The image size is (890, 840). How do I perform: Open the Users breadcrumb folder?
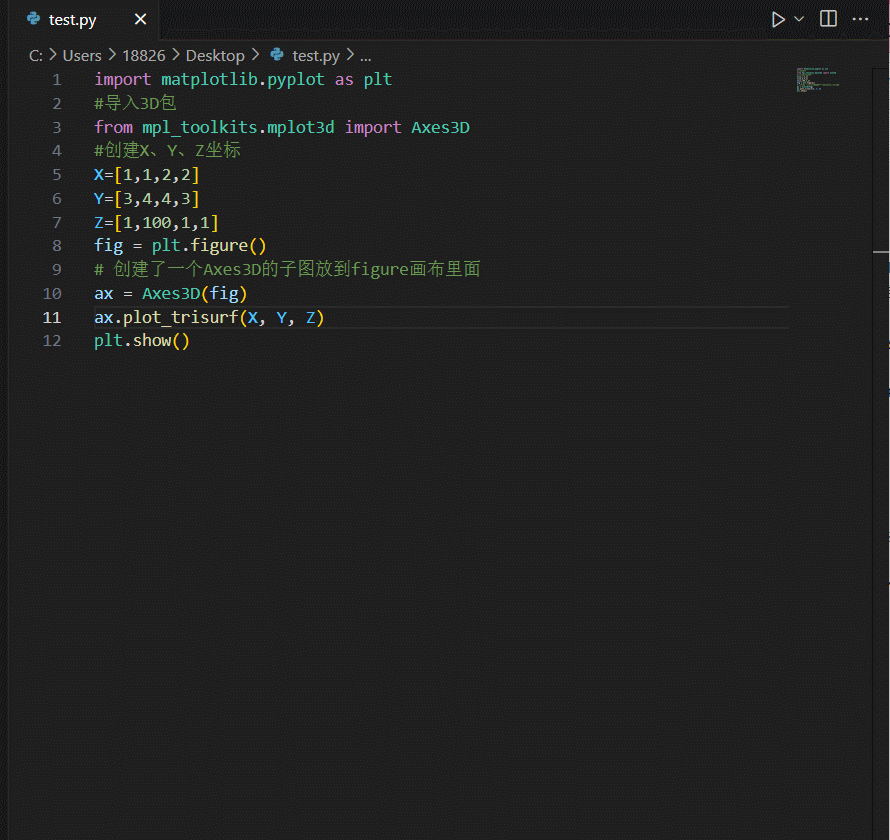point(82,56)
